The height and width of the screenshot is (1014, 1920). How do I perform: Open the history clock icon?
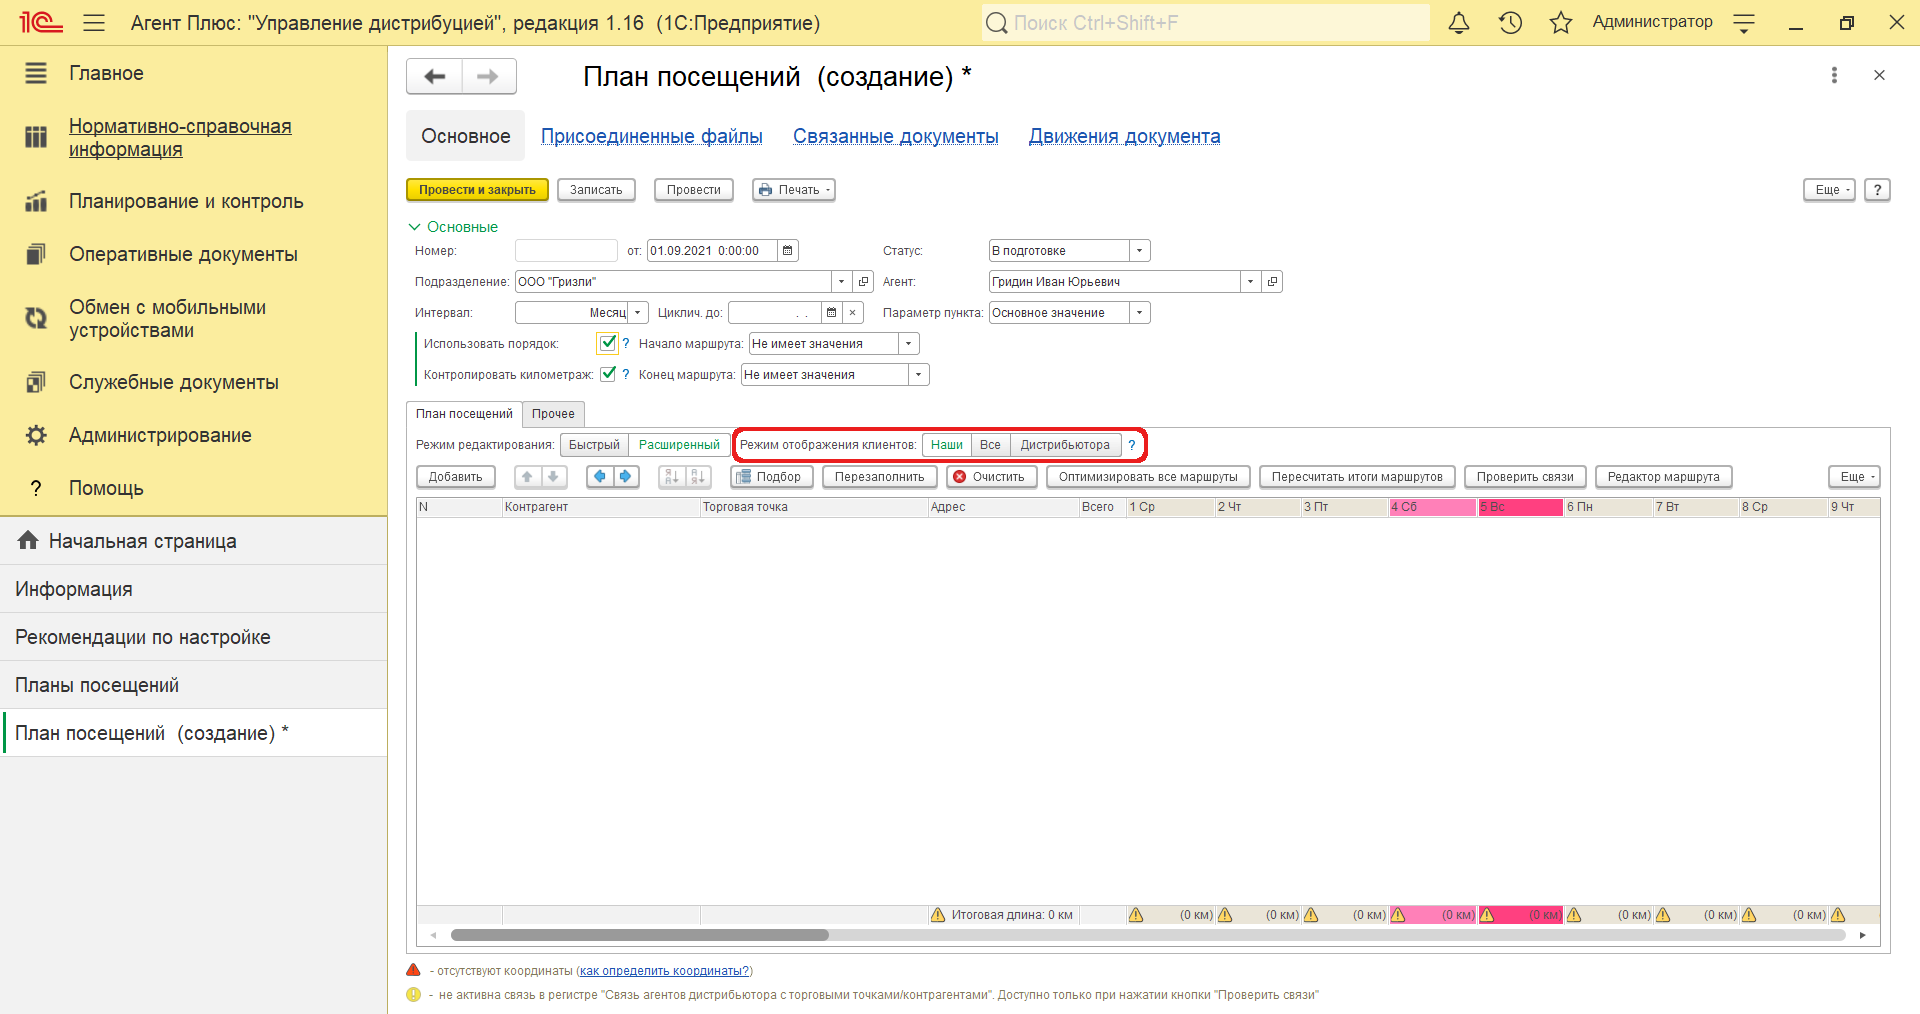1510,22
